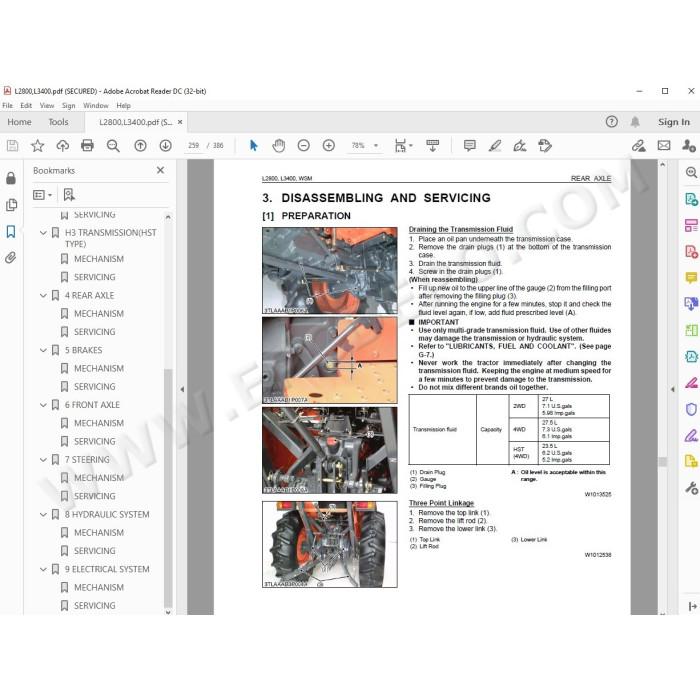Toggle the Bookmarks panel icon
The width and height of the screenshot is (700, 700).
click(11, 231)
